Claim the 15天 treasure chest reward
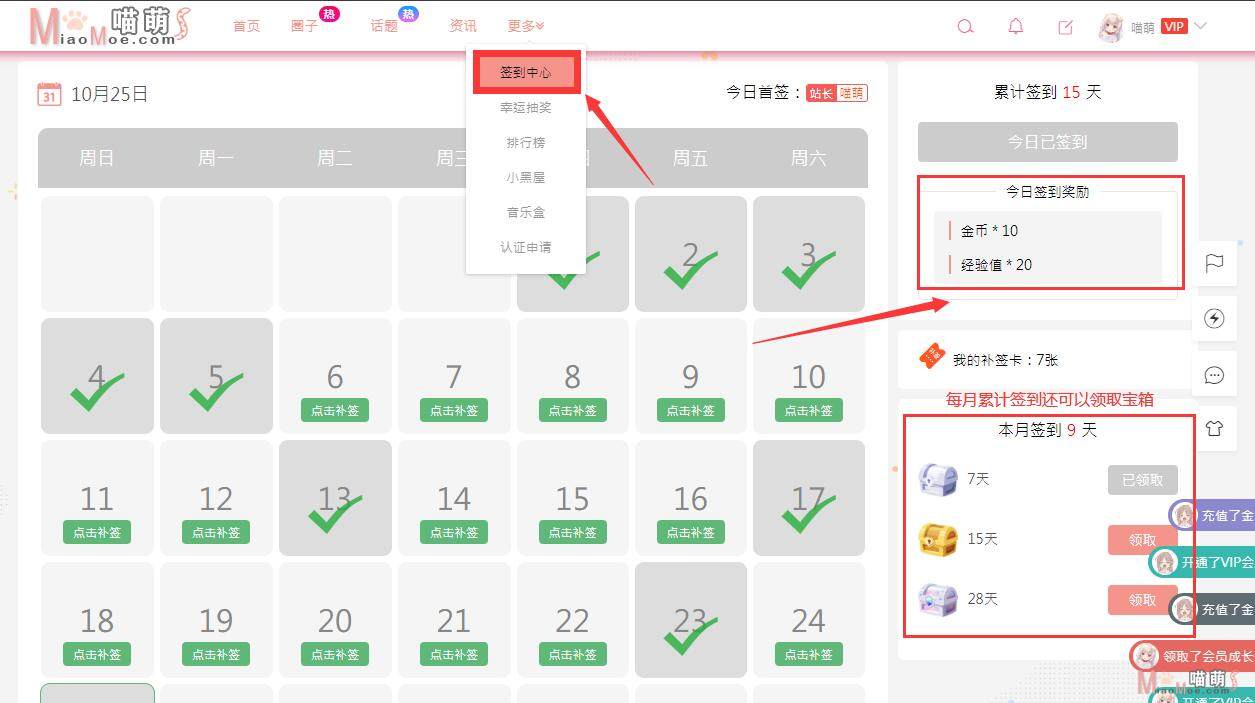Viewport: 1255px width, 703px height. coord(1143,540)
